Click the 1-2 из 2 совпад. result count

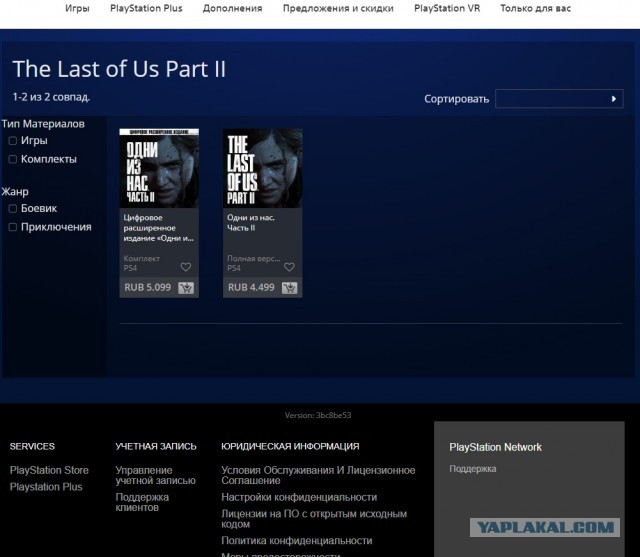click(x=51, y=97)
